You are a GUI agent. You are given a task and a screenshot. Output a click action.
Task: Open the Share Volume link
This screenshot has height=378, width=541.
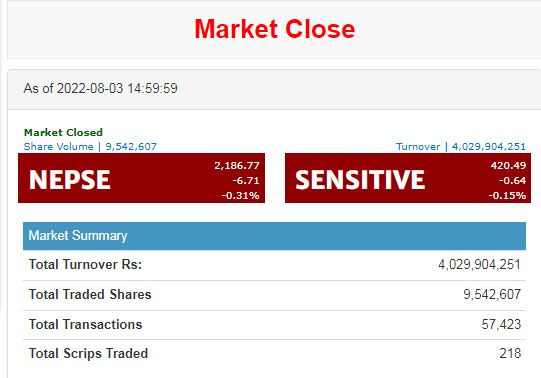(90, 147)
